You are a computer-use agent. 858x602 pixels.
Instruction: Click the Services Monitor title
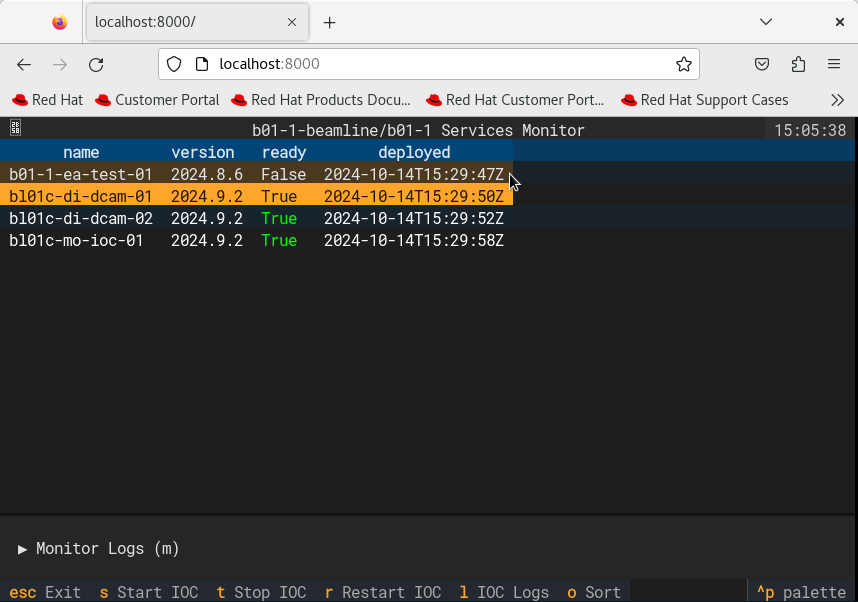click(418, 130)
